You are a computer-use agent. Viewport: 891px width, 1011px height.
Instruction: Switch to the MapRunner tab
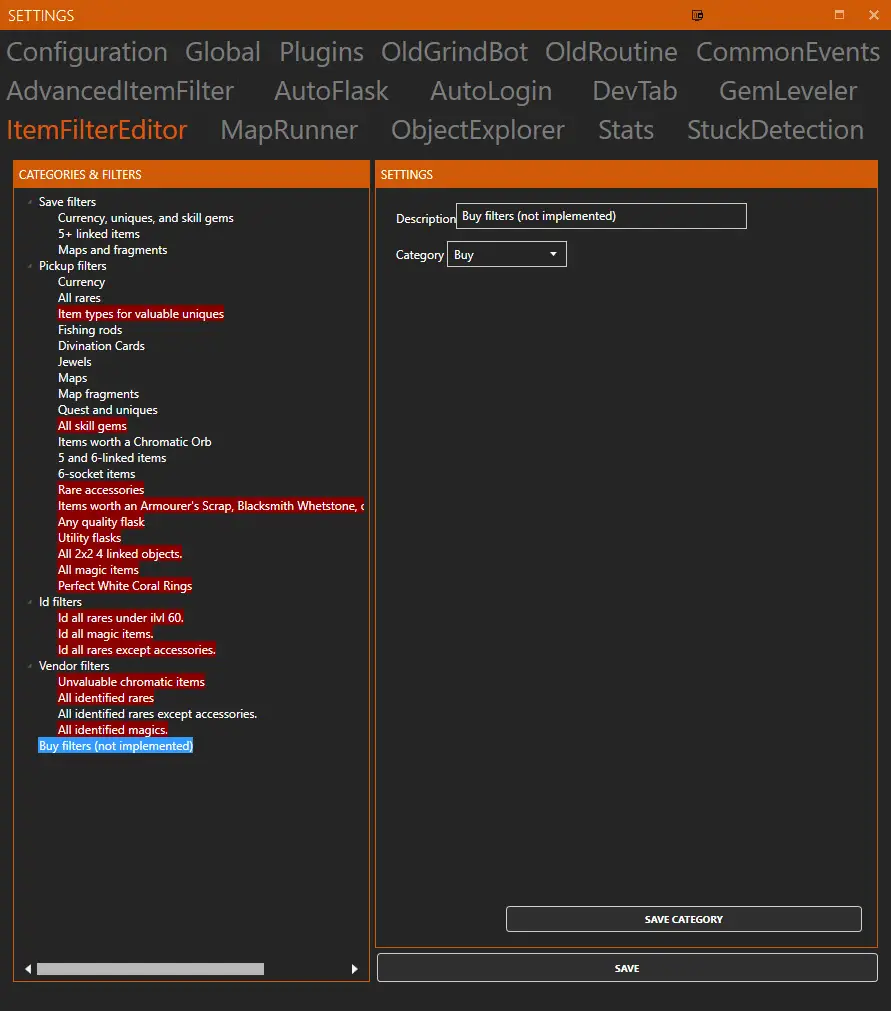point(288,130)
